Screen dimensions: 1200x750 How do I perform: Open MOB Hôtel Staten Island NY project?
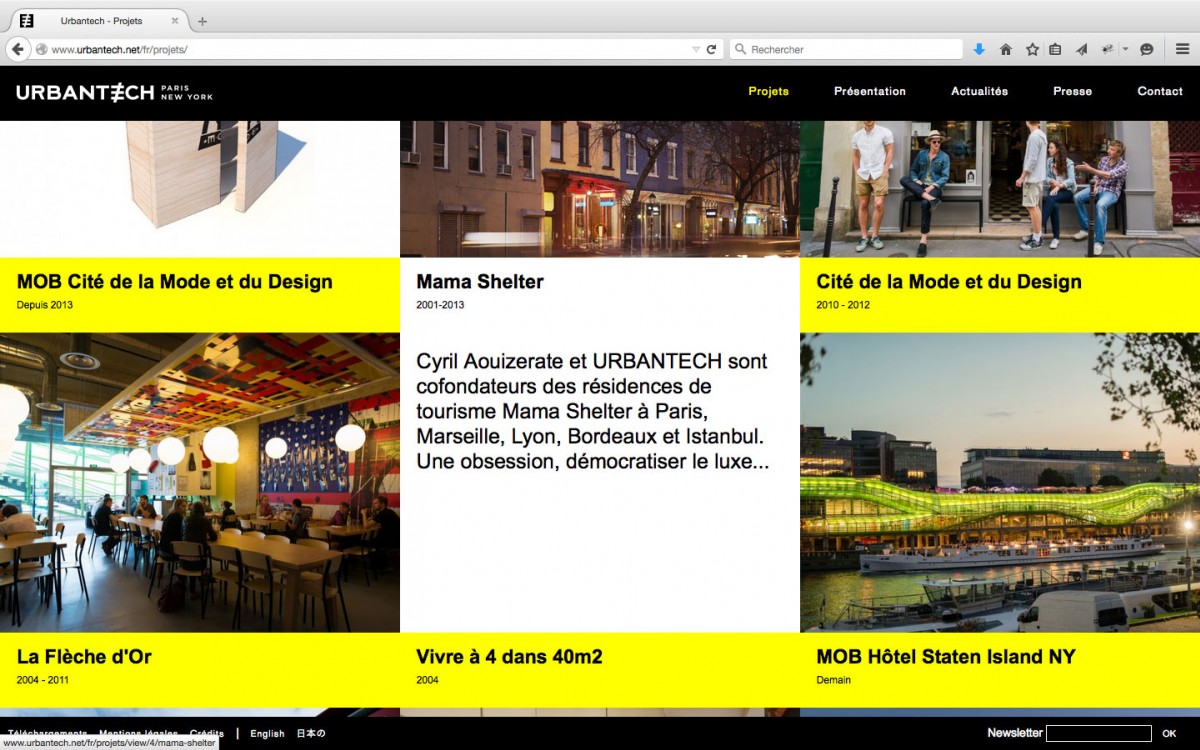(946, 657)
